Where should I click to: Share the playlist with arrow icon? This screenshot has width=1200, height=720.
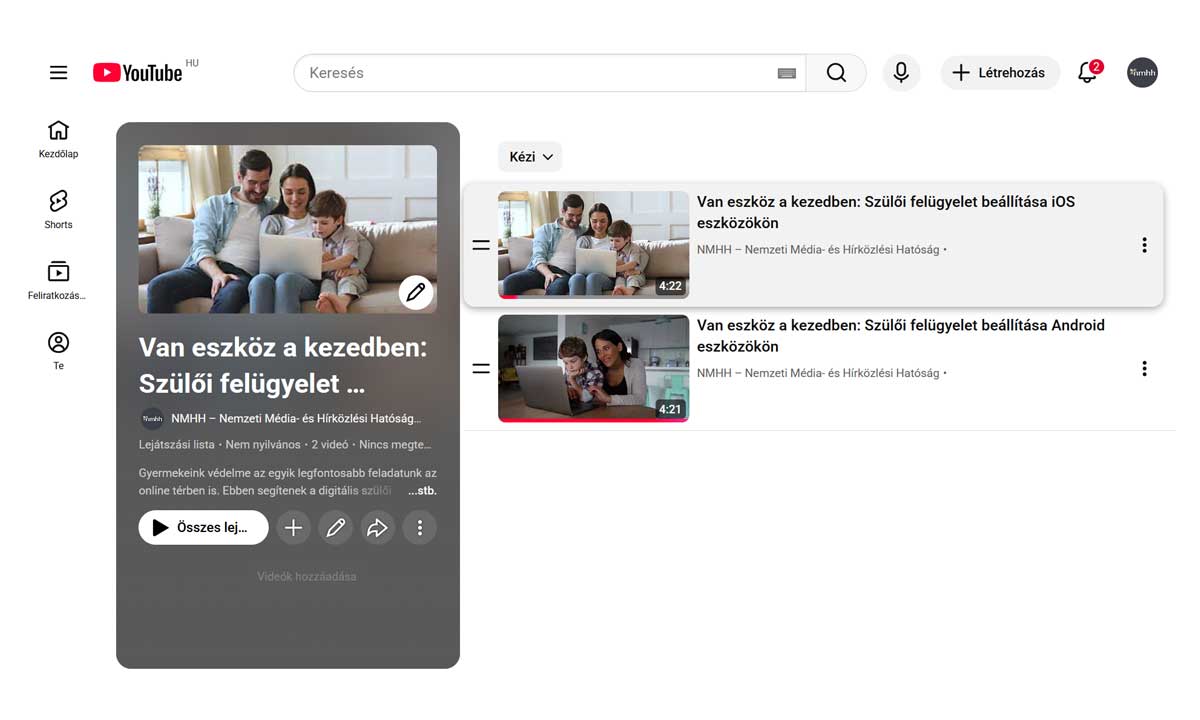click(377, 528)
